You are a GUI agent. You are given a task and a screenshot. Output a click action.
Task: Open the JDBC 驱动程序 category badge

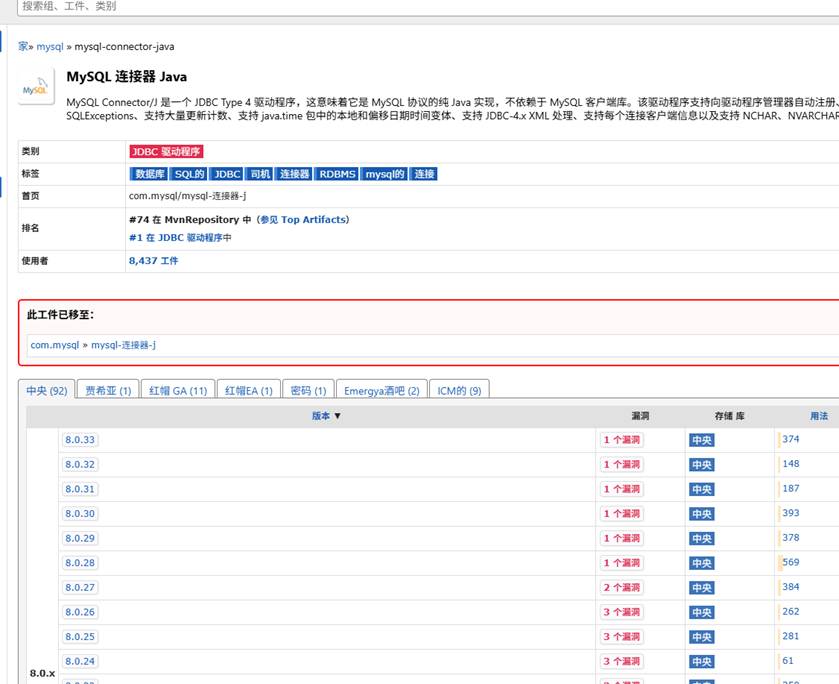tap(166, 151)
